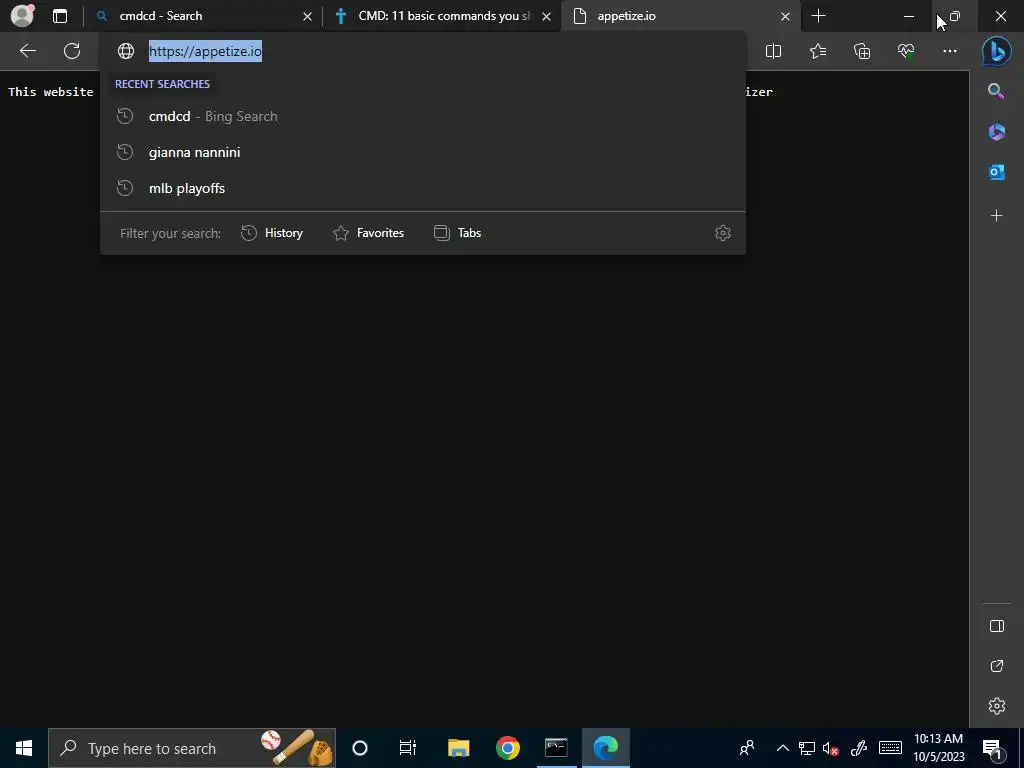This screenshot has width=1024, height=768.
Task: Open the Microsoft 365 sidebar icon
Action: [x=996, y=132]
